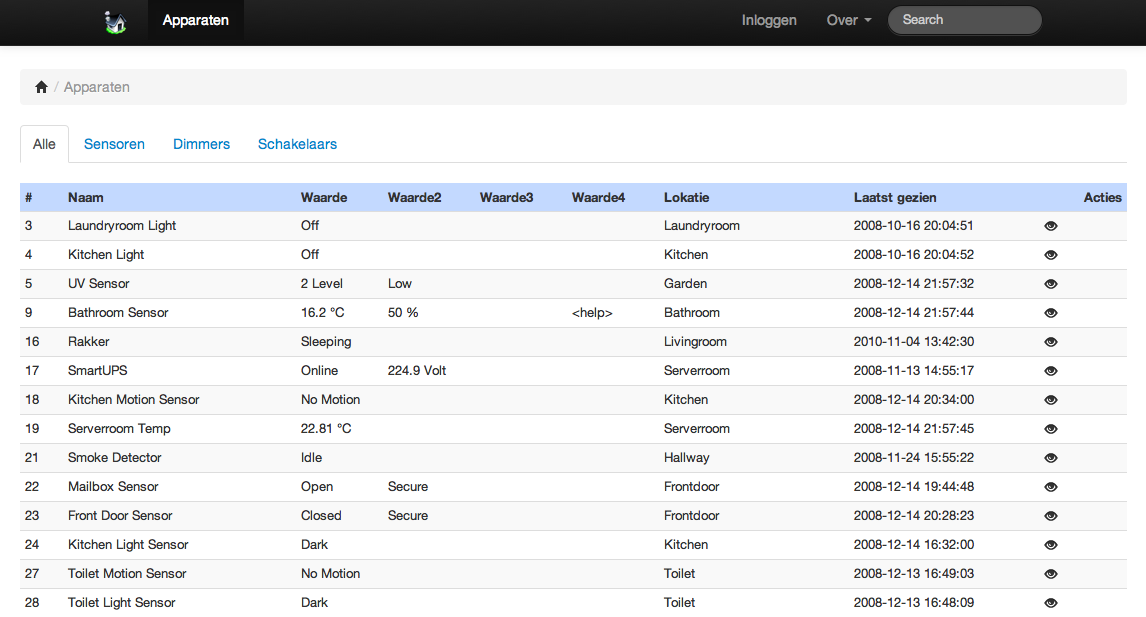Click the Inloggen link
The width and height of the screenshot is (1146, 617).
click(x=769, y=20)
